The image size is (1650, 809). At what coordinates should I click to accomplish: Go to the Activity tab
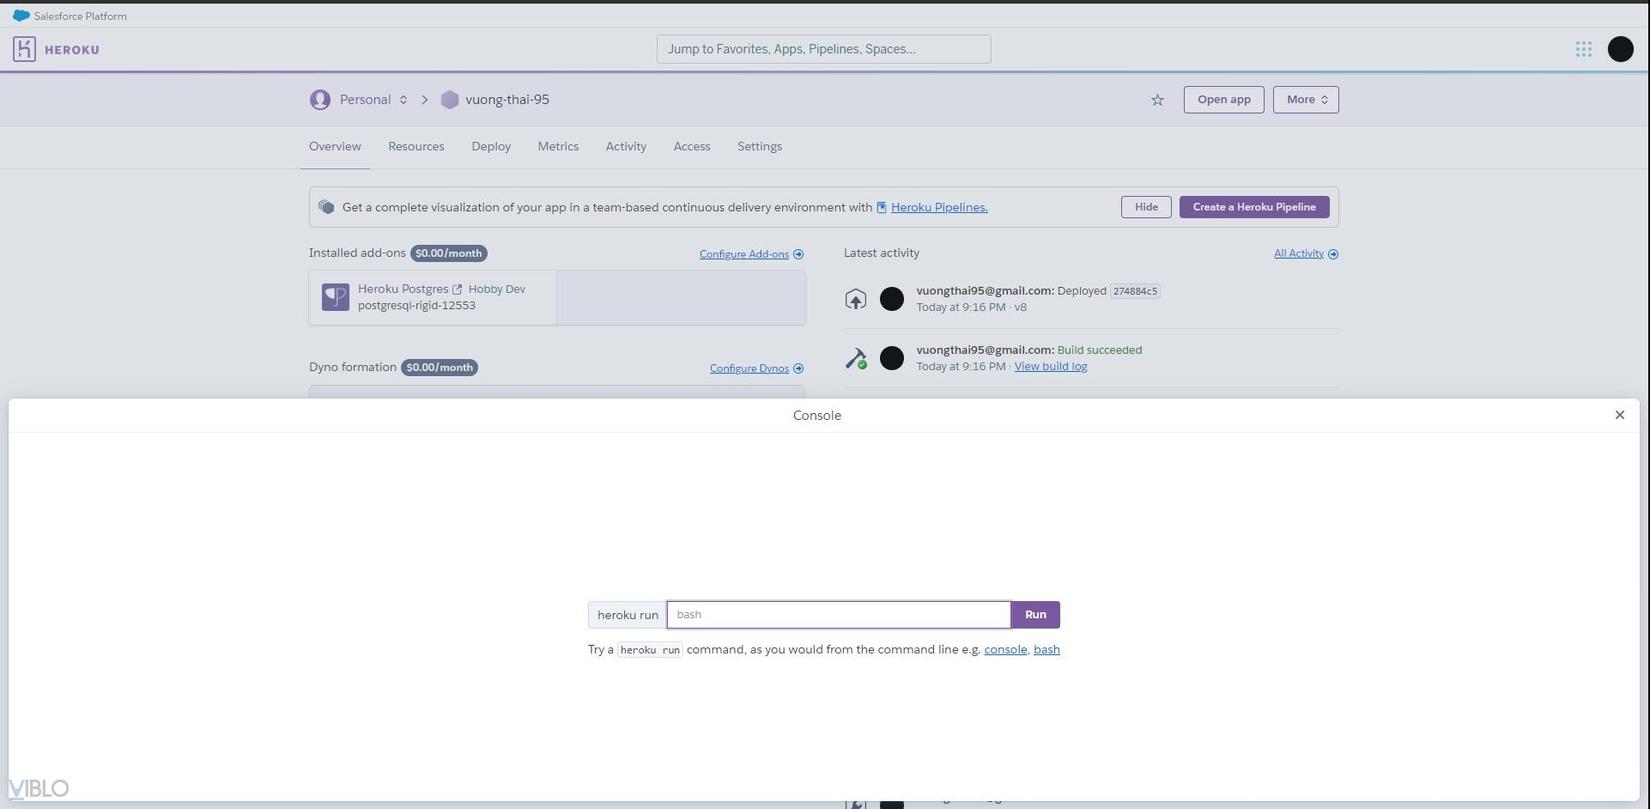pyautogui.click(x=626, y=147)
